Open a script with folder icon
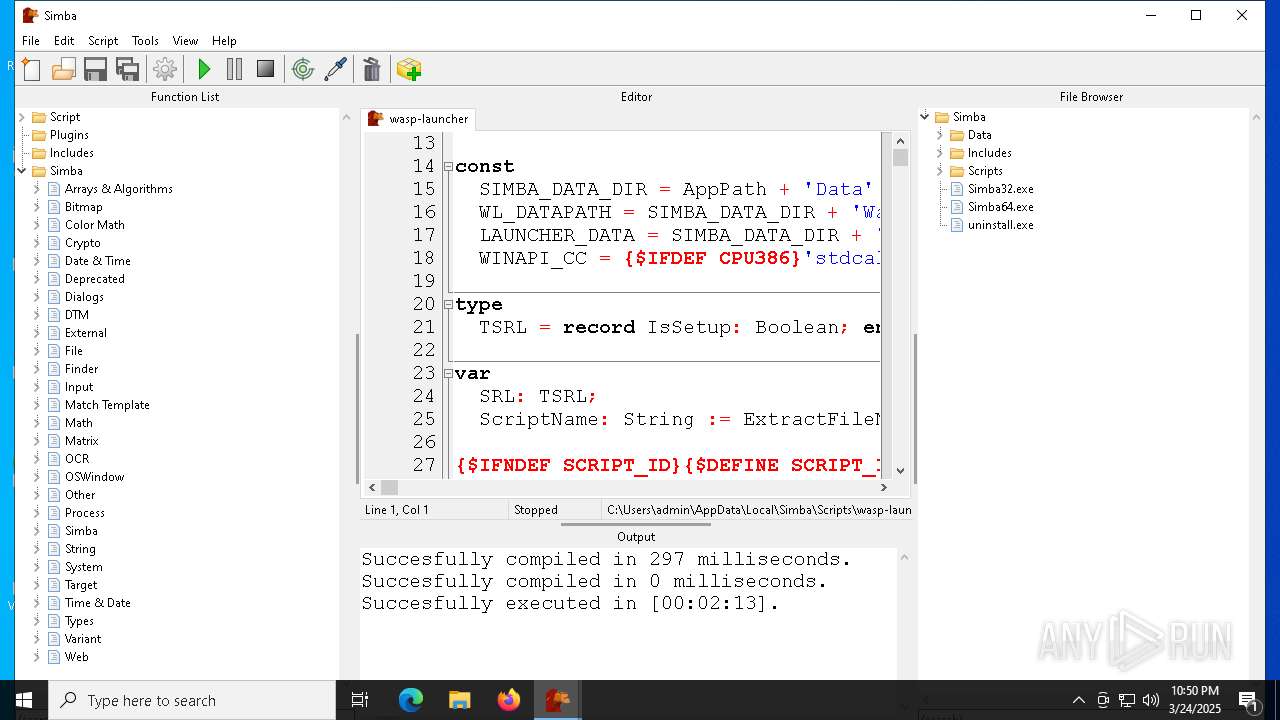The height and width of the screenshot is (720, 1280). (64, 69)
